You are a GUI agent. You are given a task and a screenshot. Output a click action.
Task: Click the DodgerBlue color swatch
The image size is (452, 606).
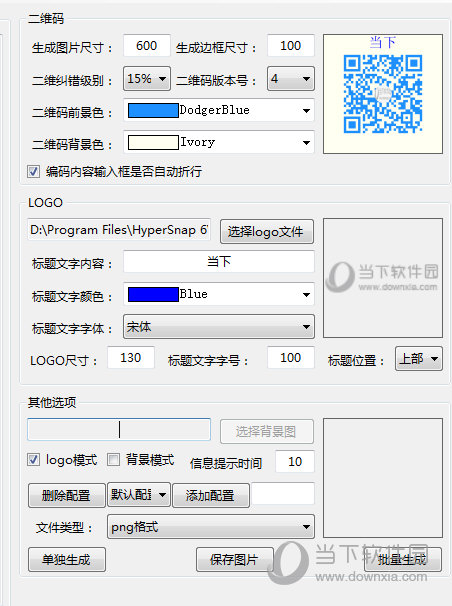pos(153,111)
